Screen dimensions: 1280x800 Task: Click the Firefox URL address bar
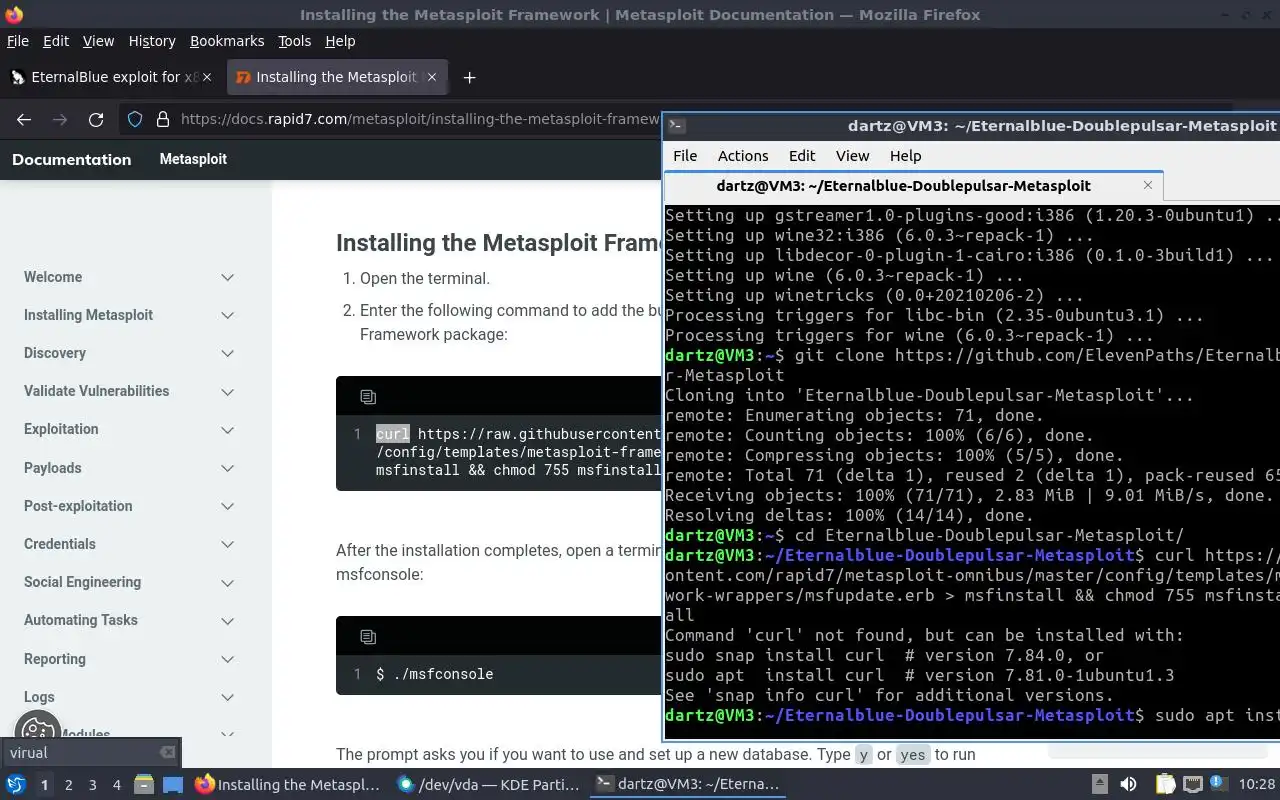pyautogui.click(x=420, y=119)
